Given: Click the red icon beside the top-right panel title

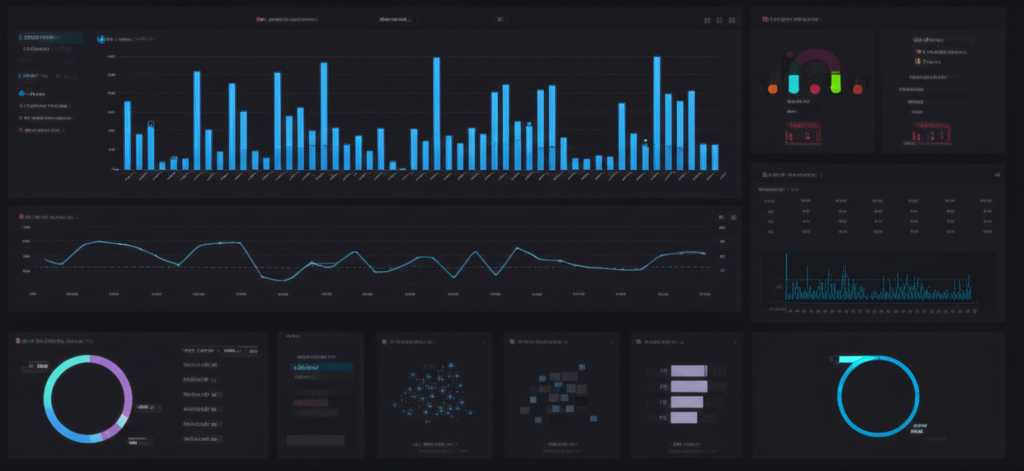Looking at the screenshot, I should tap(765, 19).
